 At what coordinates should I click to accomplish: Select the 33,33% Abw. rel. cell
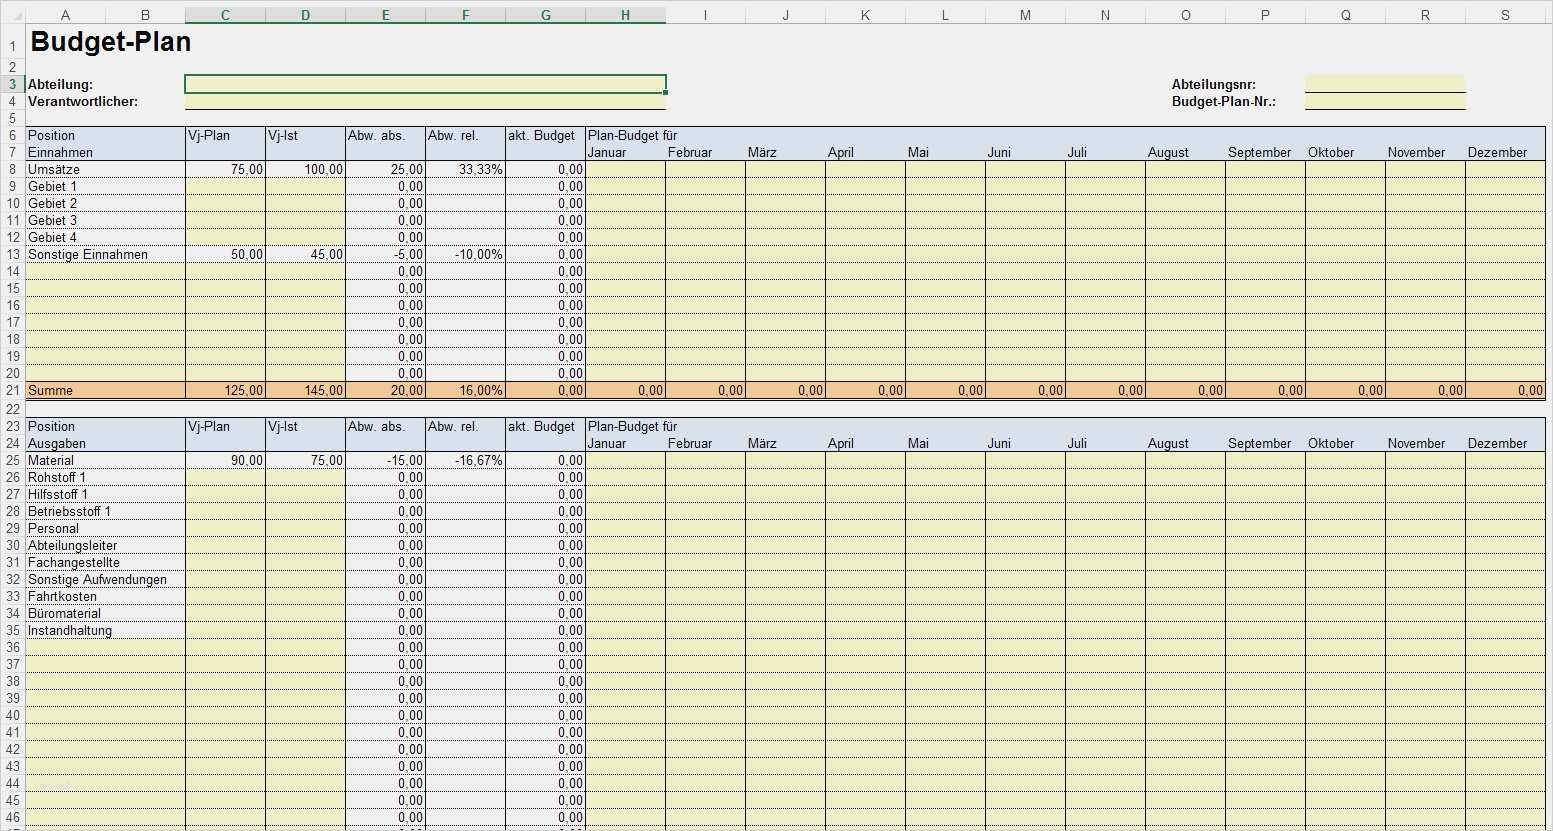[465, 170]
